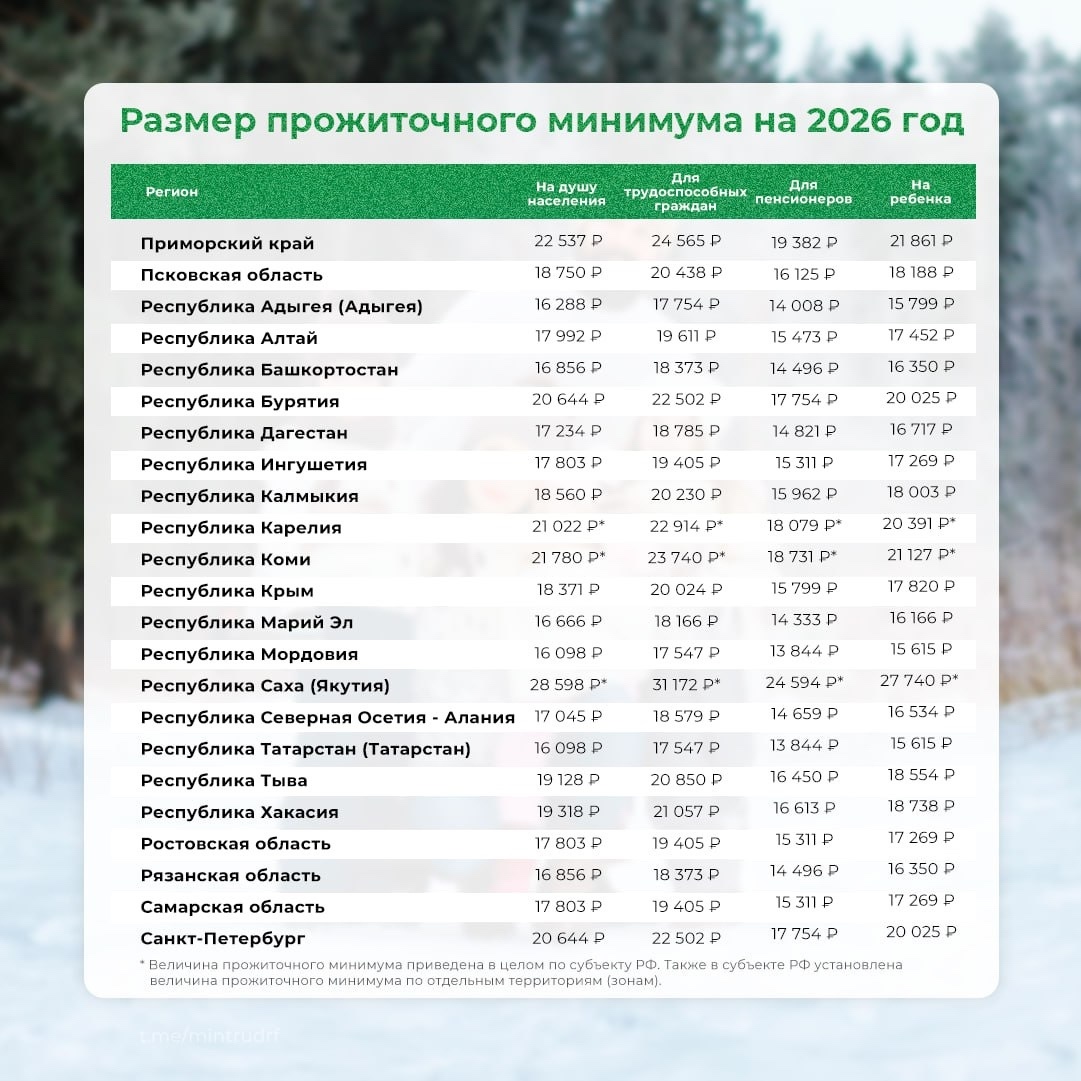This screenshot has height=1081, width=1081.
Task: Click the 'Для трудоспособных граждан' header
Action: pyautogui.click(x=694, y=191)
